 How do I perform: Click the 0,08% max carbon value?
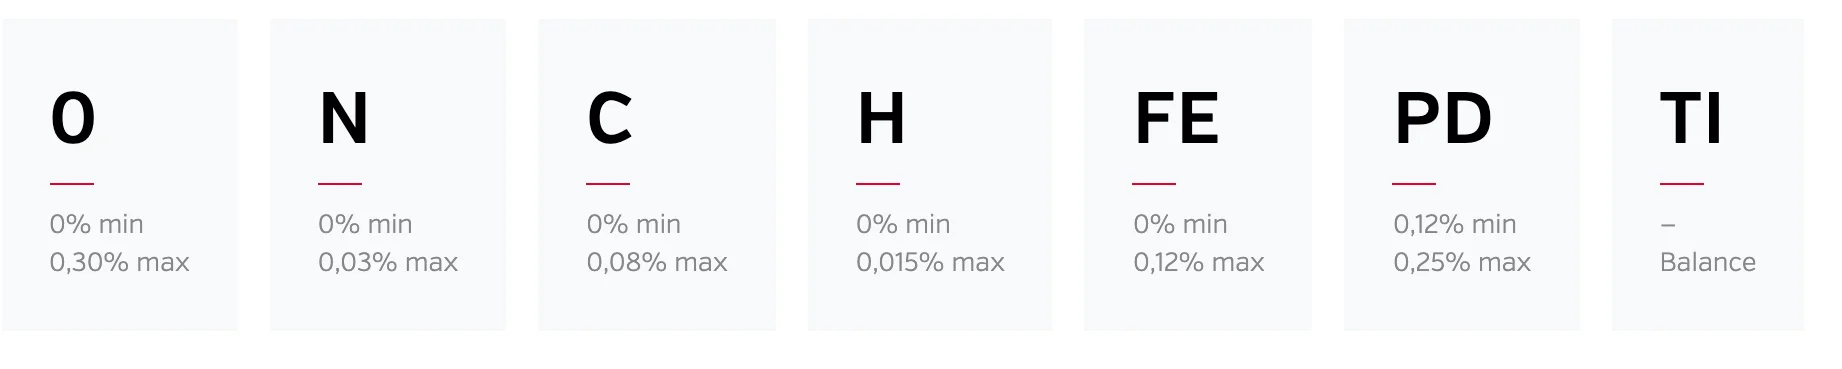pos(657,262)
